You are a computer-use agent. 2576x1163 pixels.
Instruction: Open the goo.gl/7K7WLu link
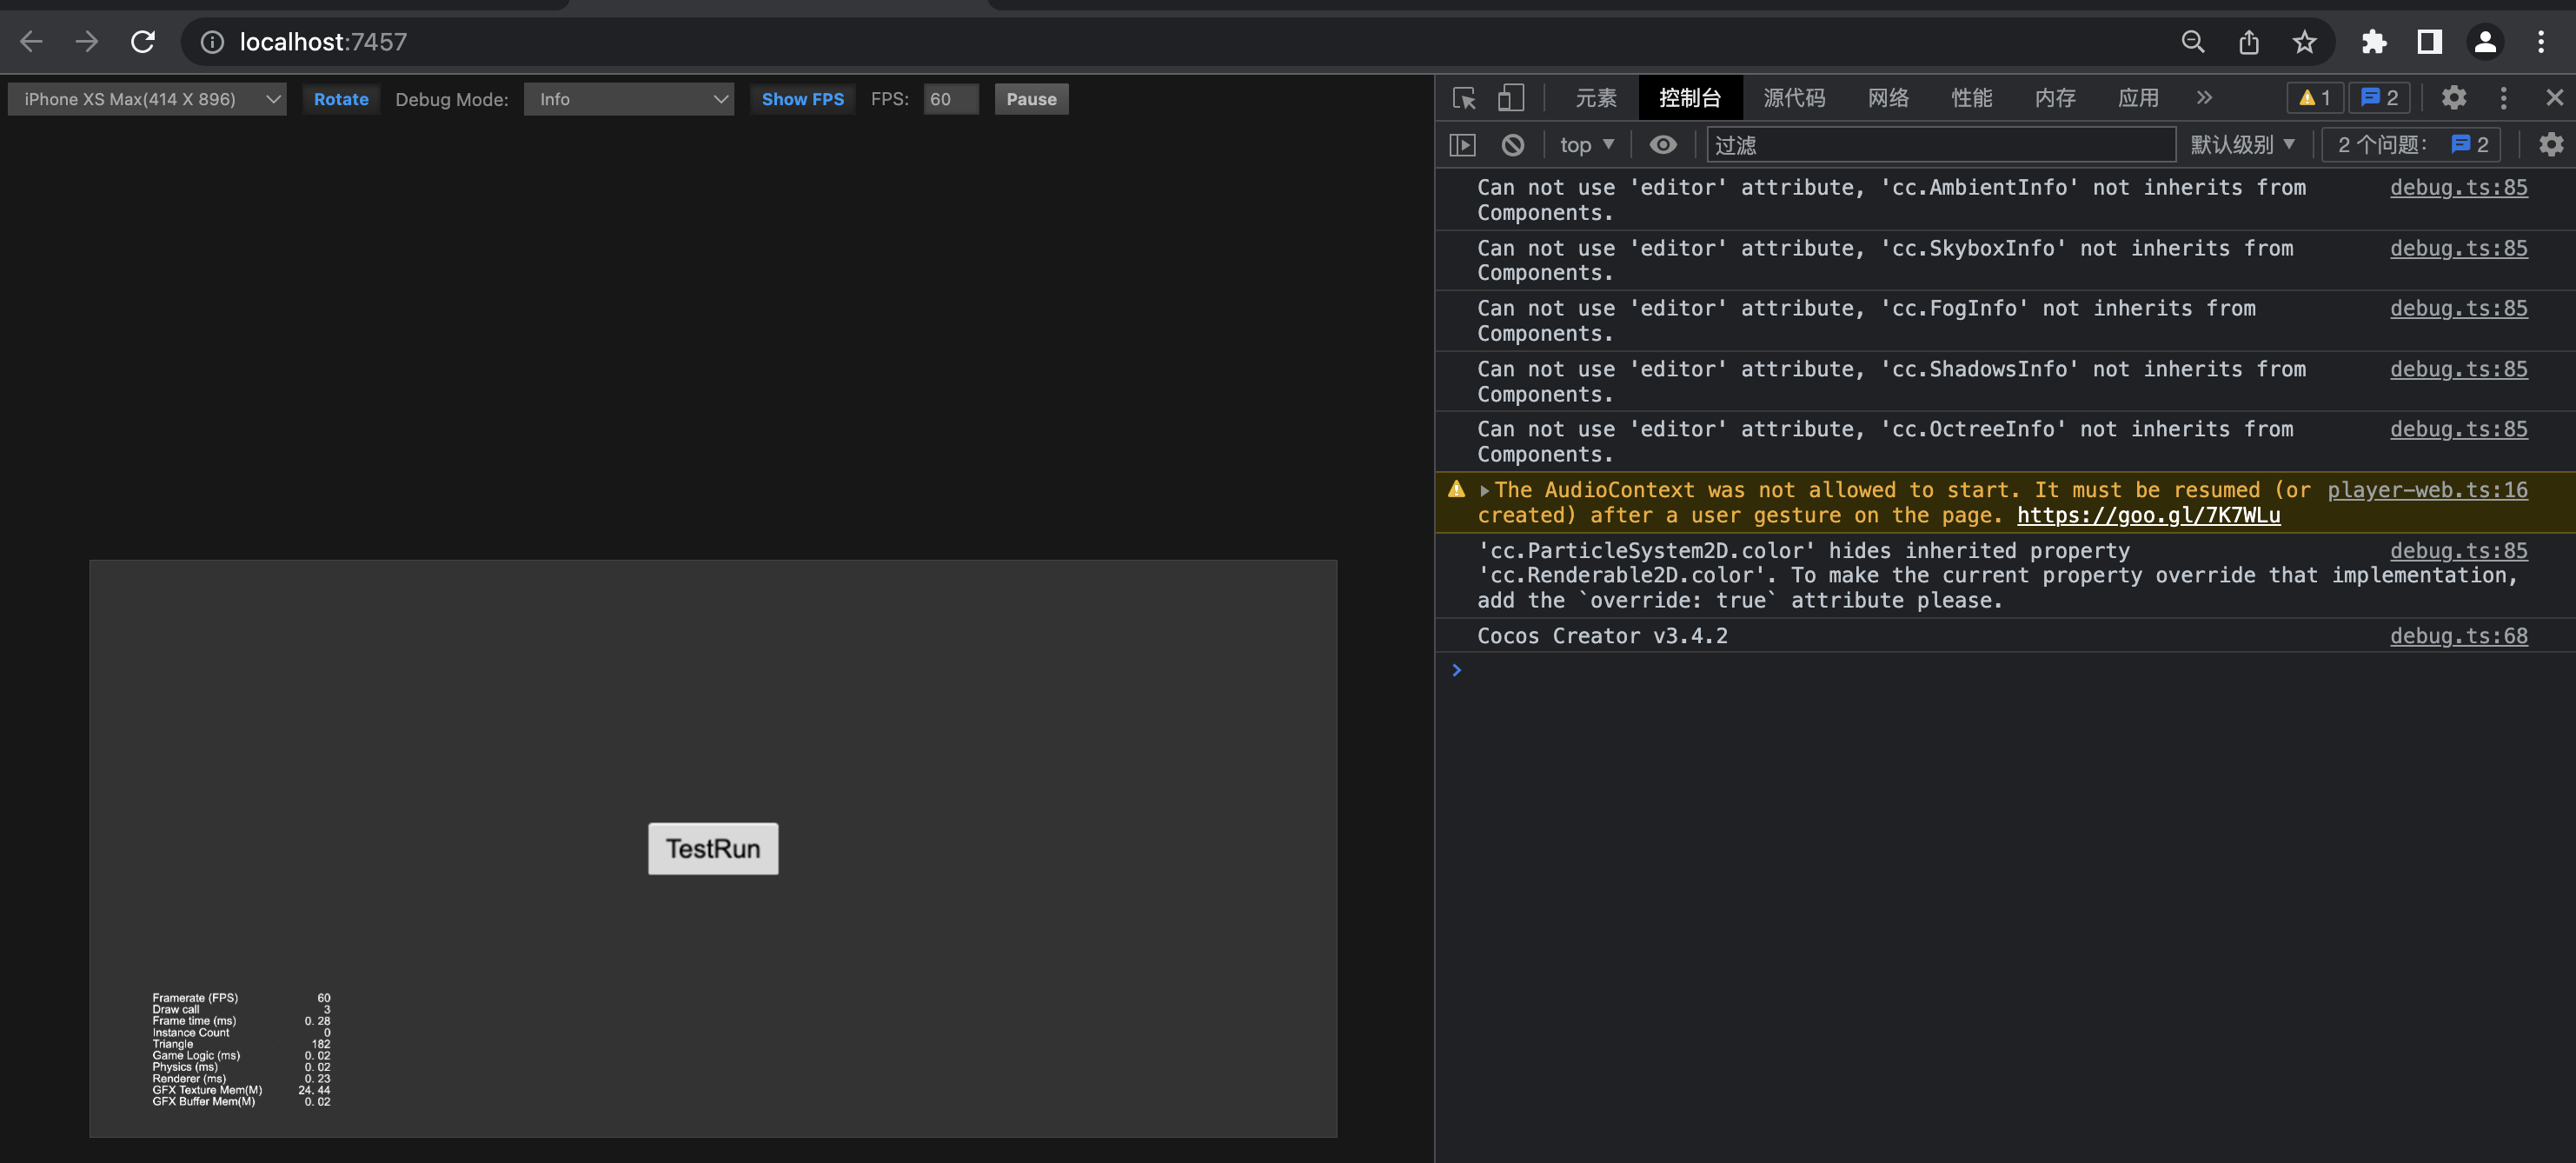2148,515
